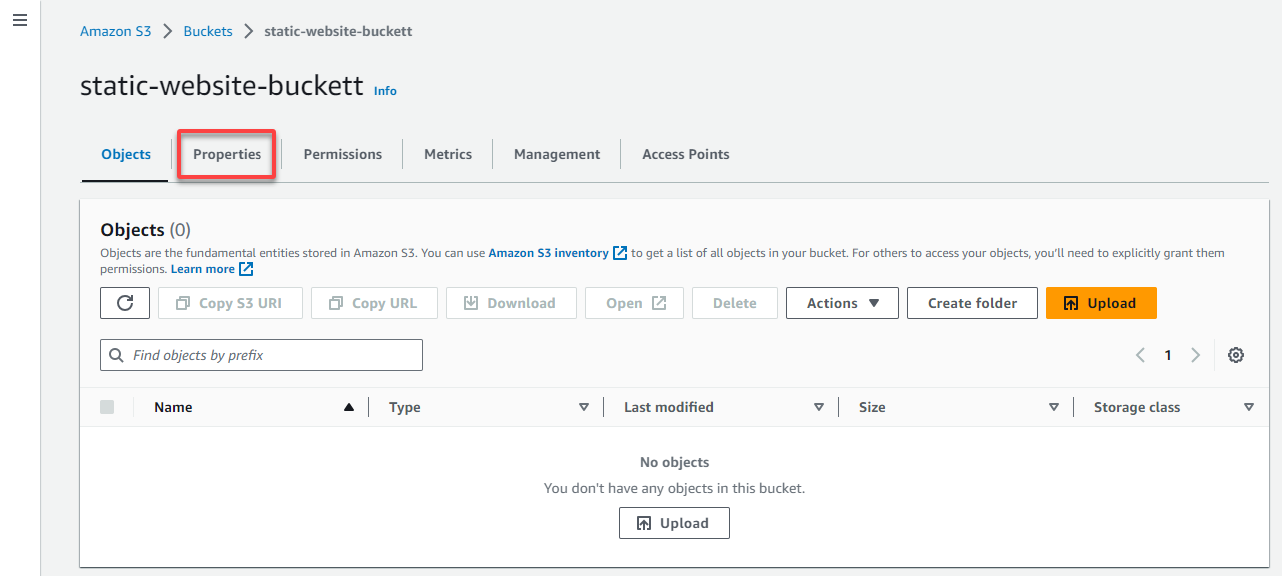Viewport: 1282px width, 576px height.
Task: Open the hamburger navigation menu
Action: point(20,20)
